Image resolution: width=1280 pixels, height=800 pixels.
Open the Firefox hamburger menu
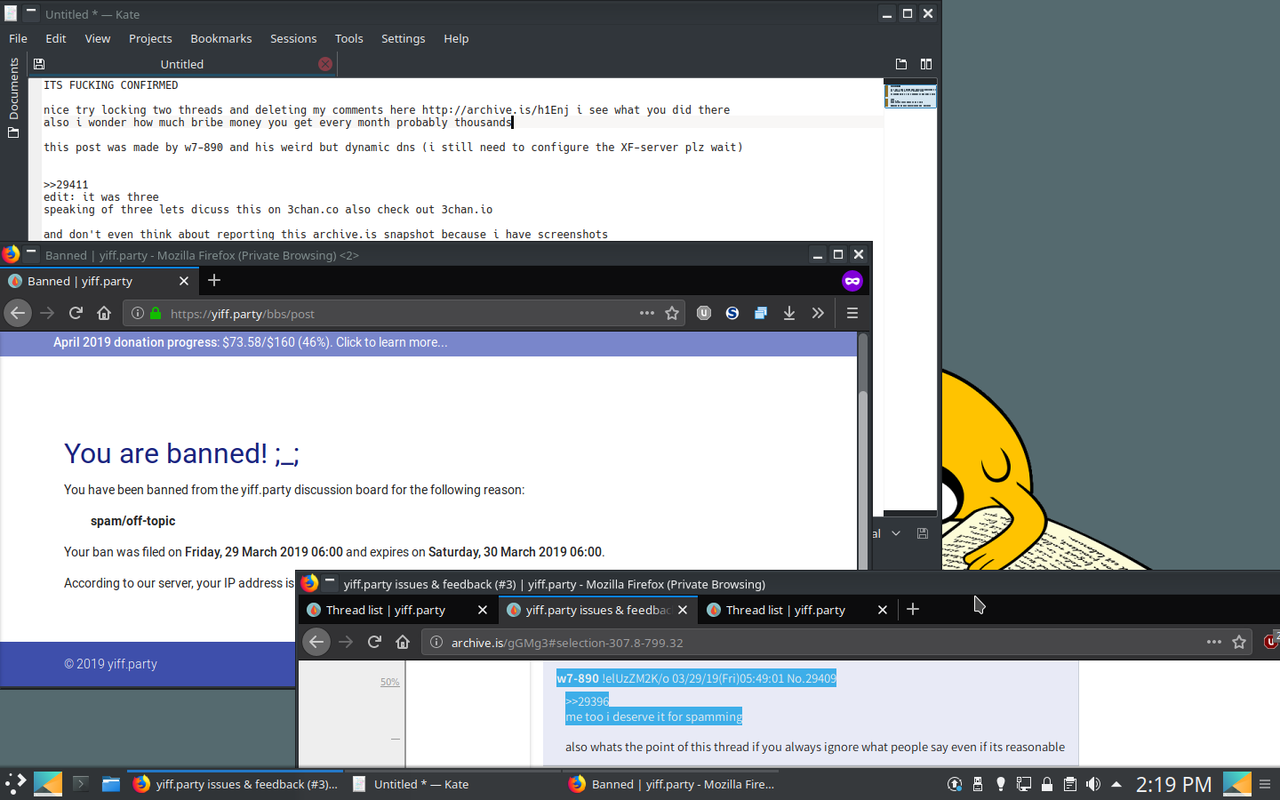[x=852, y=313]
